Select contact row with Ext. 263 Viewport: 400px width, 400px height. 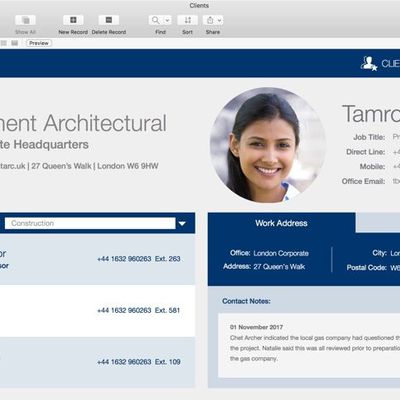point(97,259)
